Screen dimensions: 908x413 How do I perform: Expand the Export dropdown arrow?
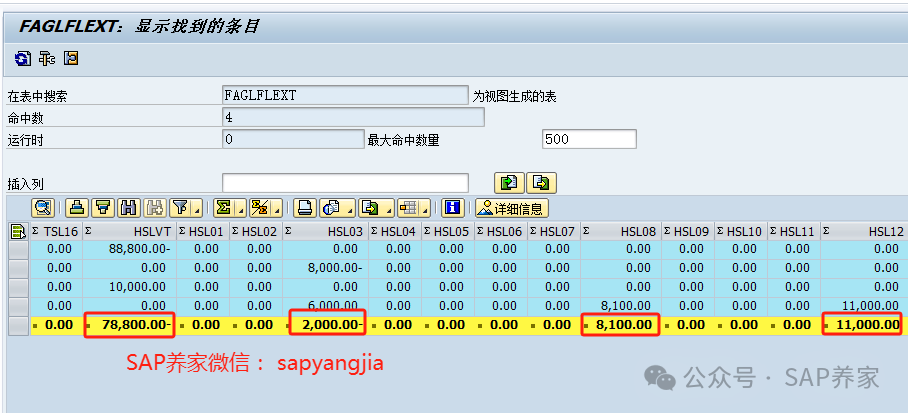click(x=388, y=207)
